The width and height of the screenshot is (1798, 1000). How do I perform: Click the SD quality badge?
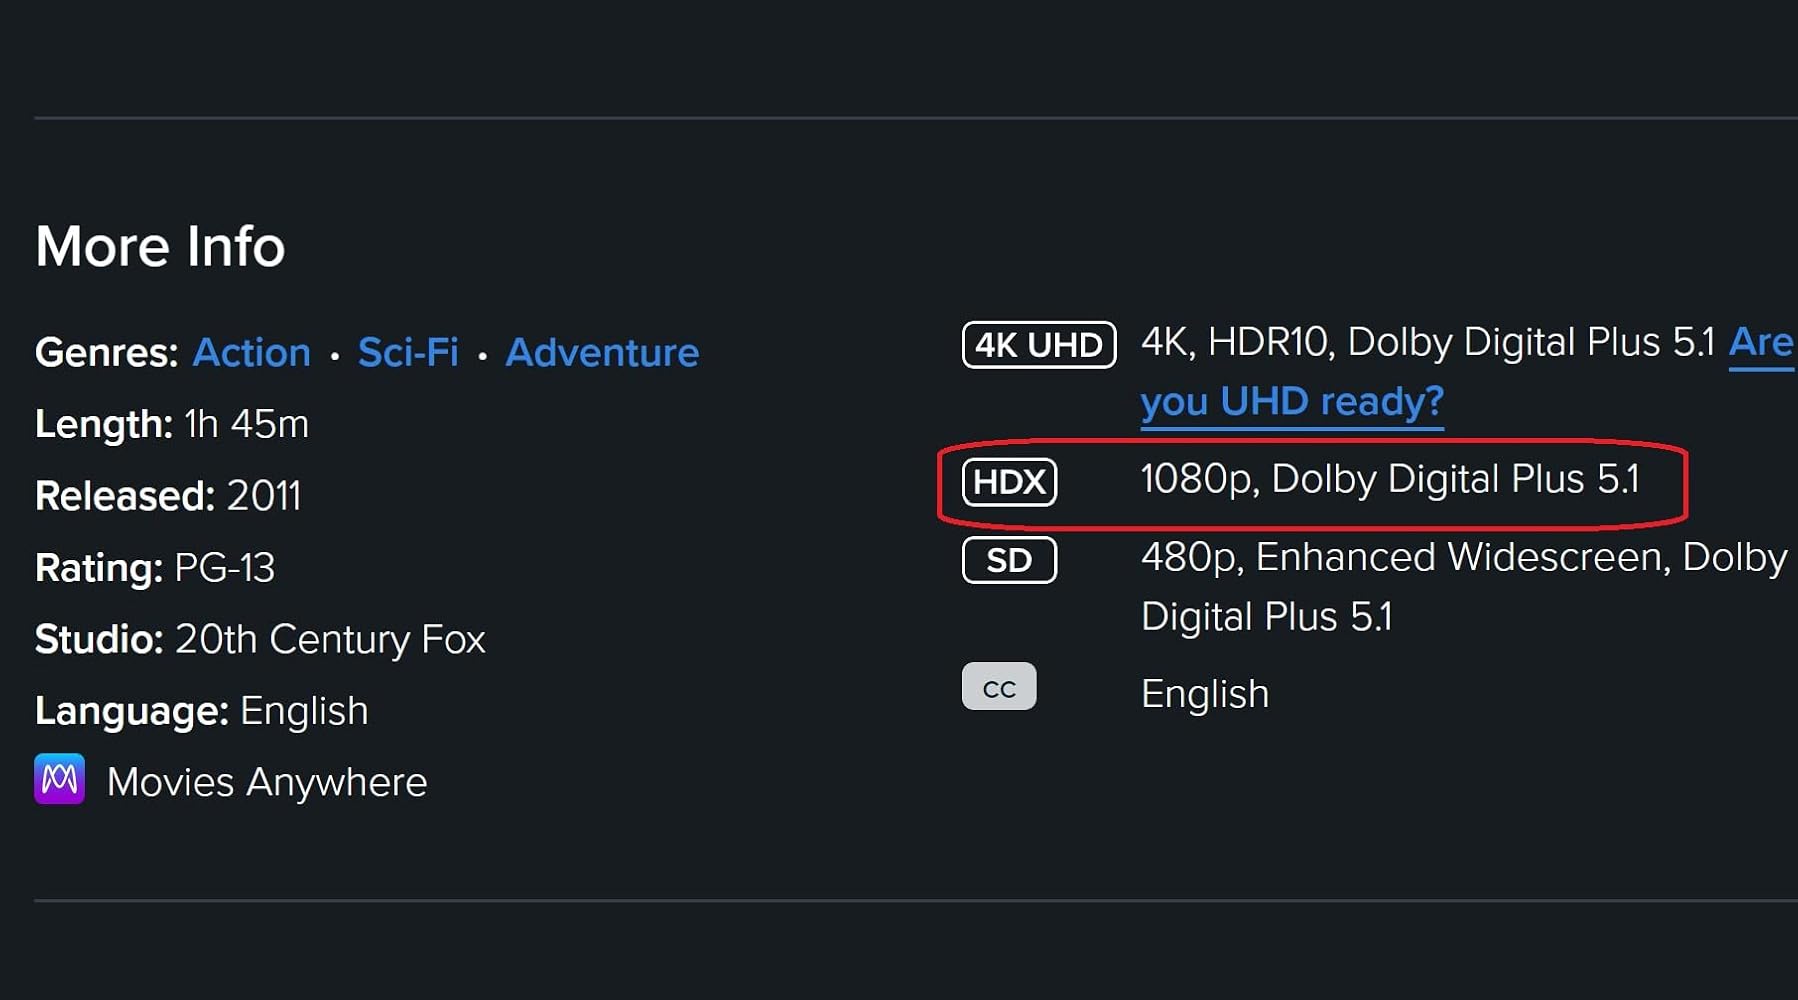[1009, 560]
